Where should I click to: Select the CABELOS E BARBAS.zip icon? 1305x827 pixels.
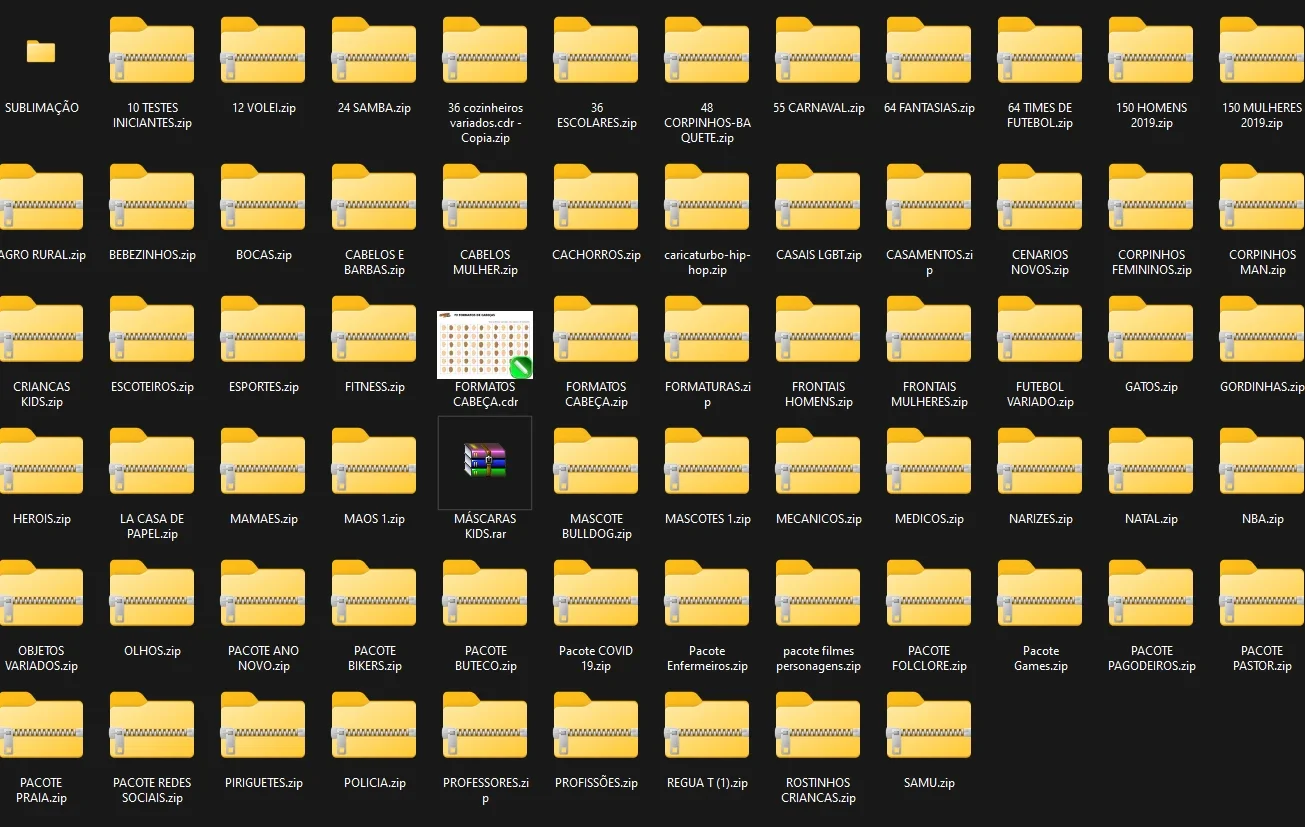(x=374, y=197)
